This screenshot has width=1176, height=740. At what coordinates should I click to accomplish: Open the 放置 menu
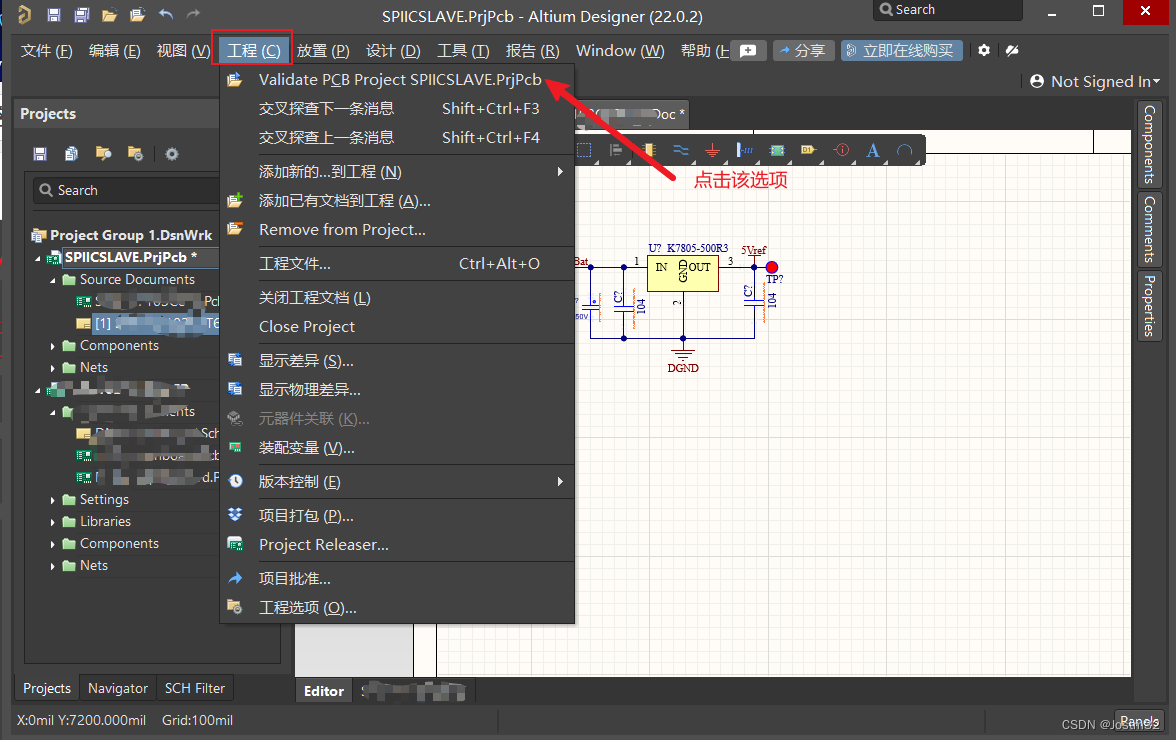322,50
